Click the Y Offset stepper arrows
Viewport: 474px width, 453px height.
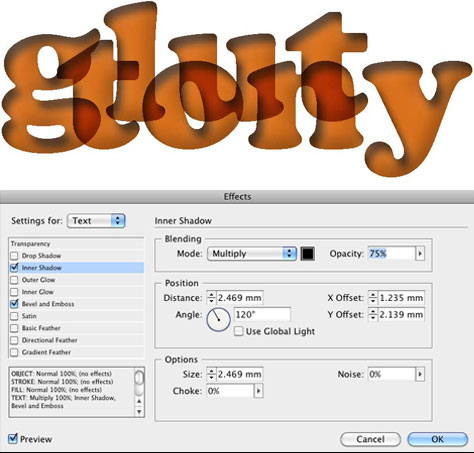[373, 315]
